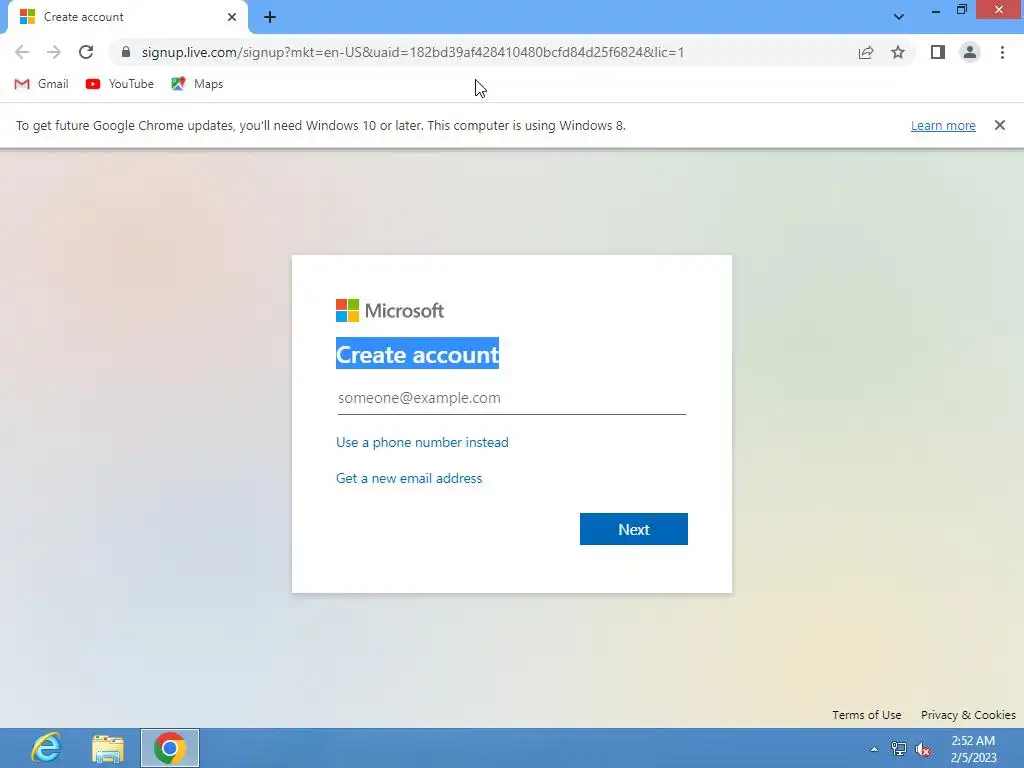Focus the email address input field

pos(511,398)
